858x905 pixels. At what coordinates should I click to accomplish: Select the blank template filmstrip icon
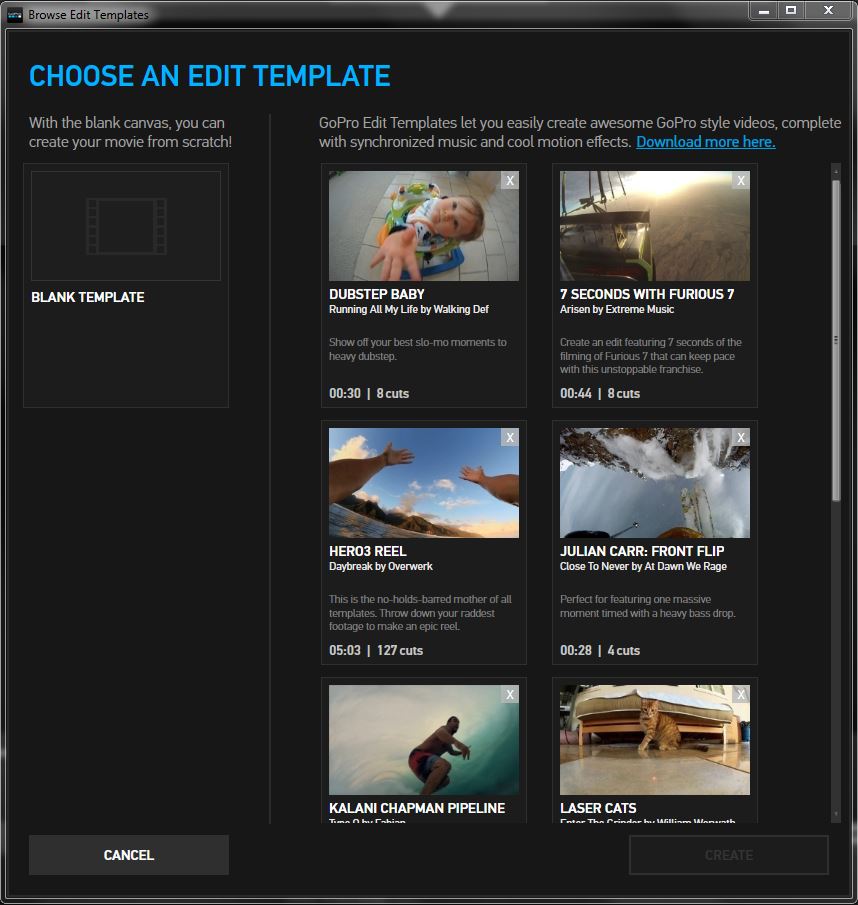[x=126, y=226]
